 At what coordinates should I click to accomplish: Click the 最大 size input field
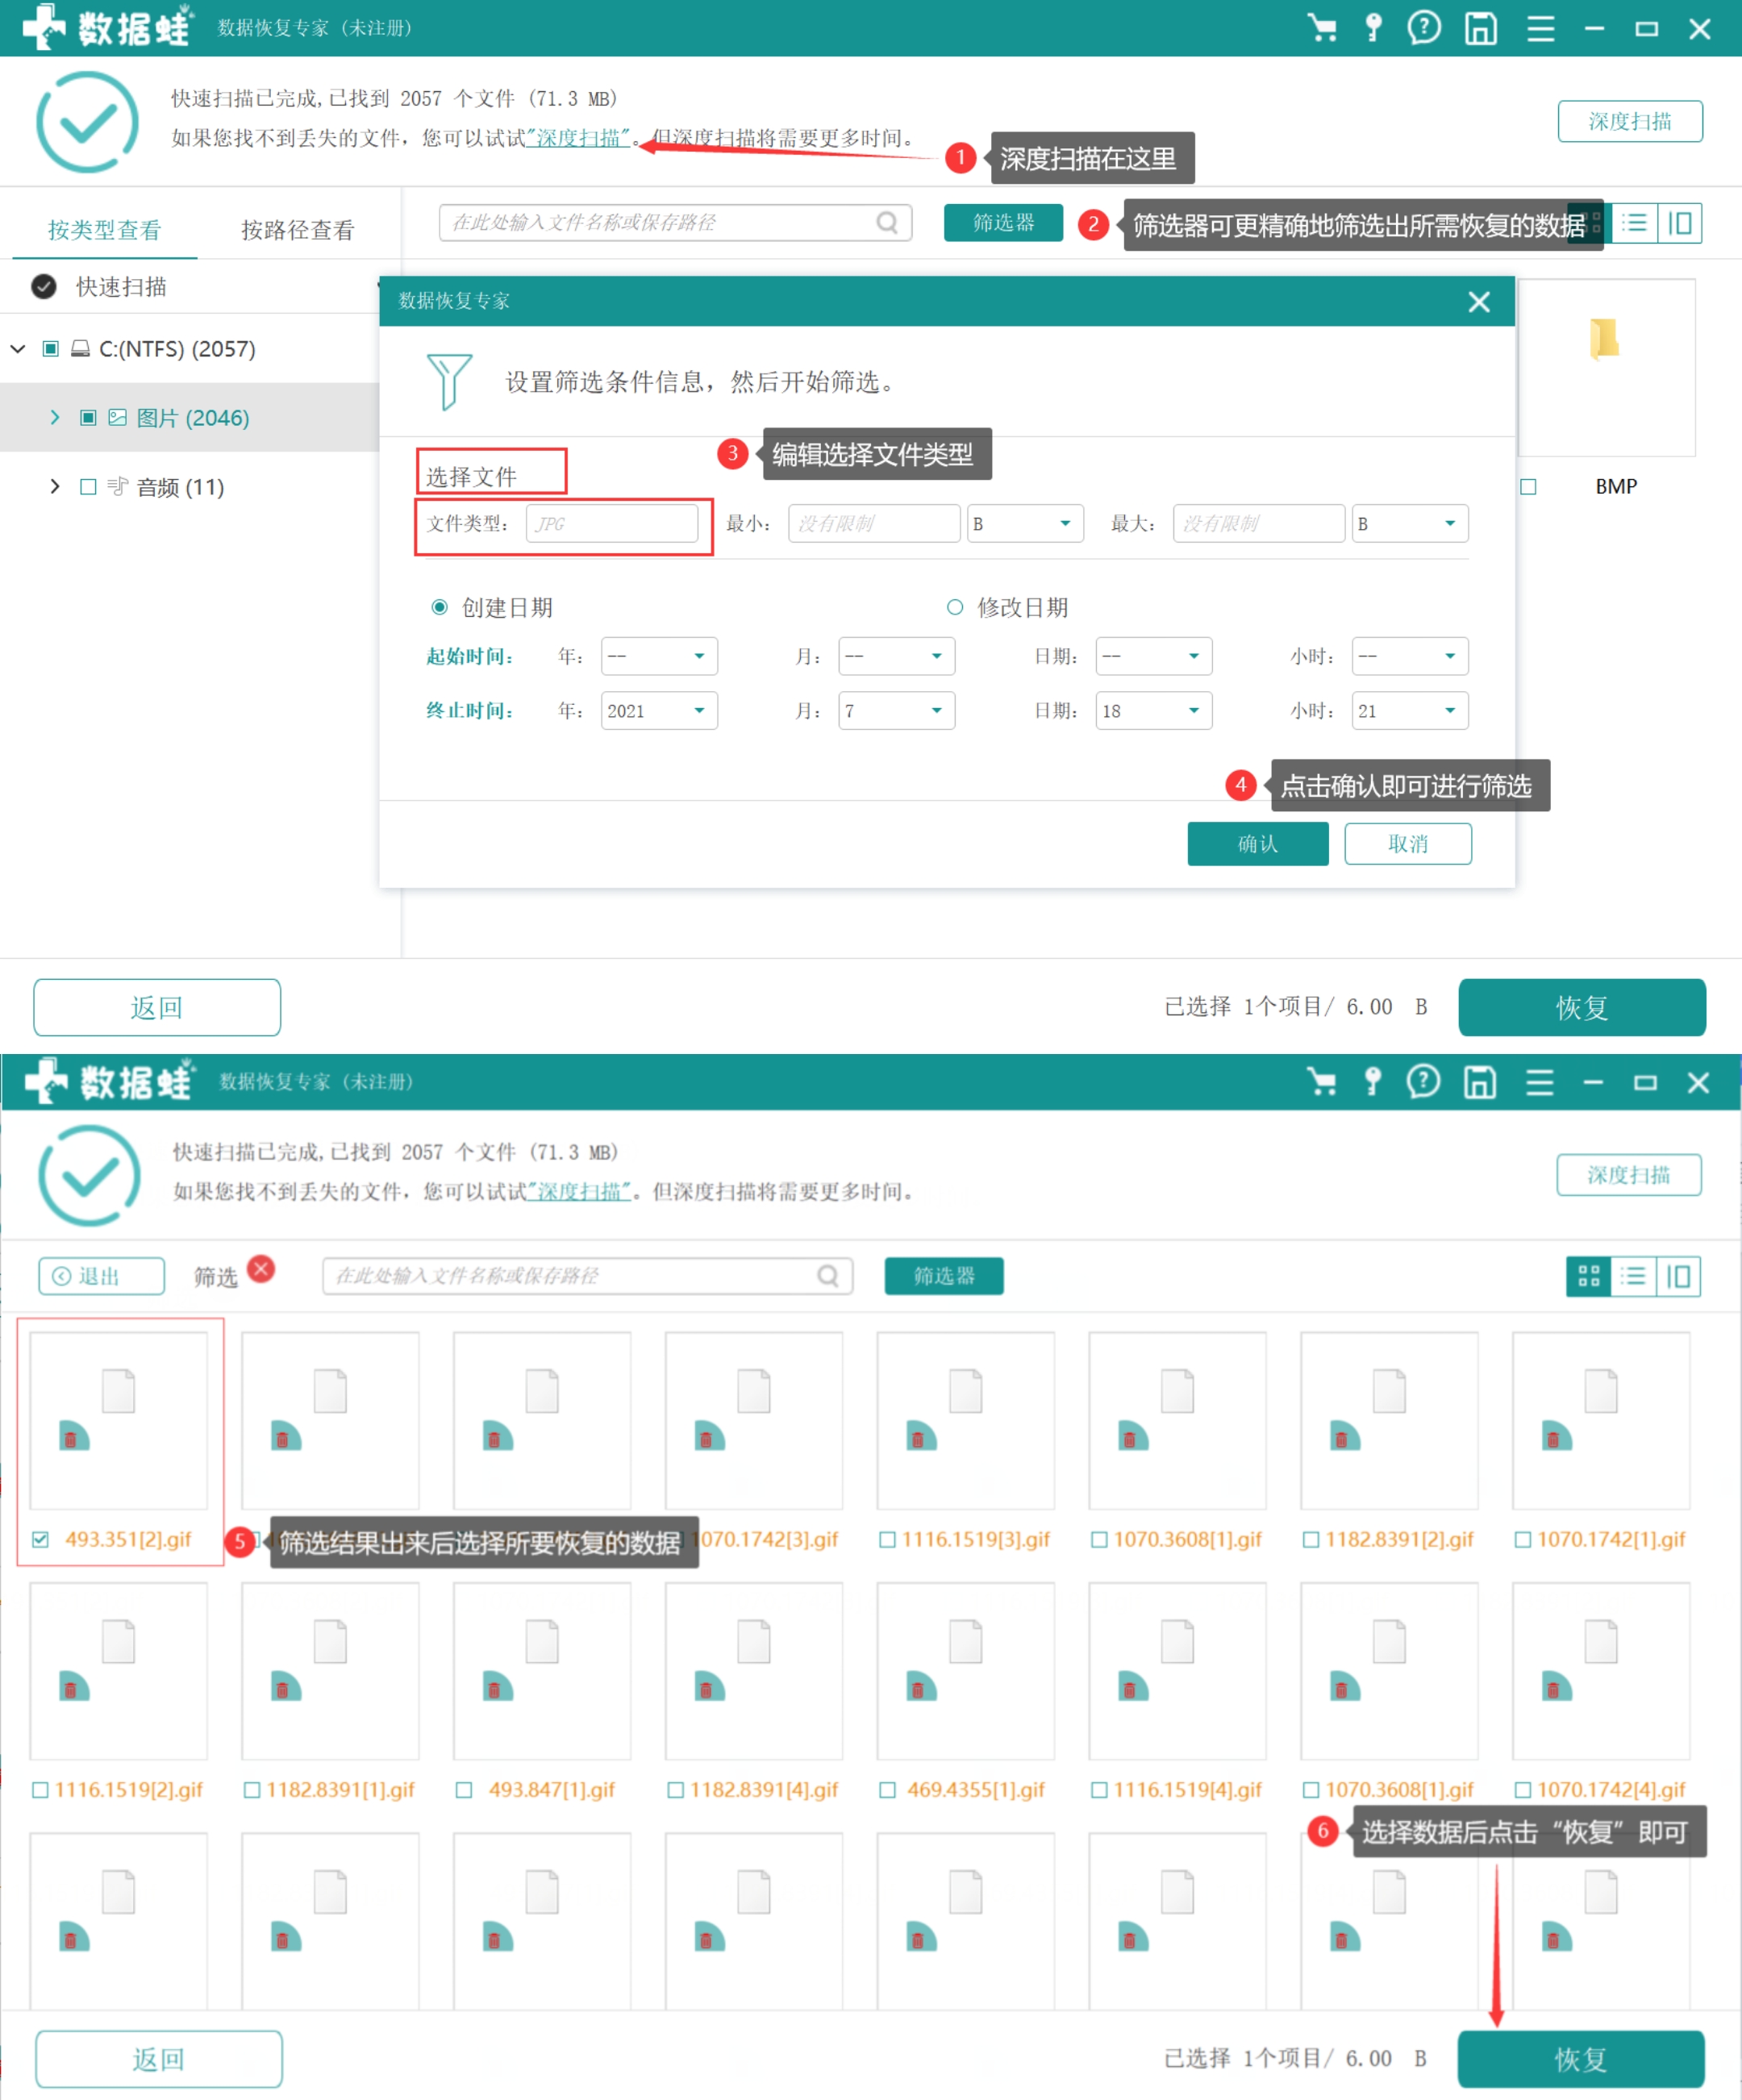tap(1259, 524)
